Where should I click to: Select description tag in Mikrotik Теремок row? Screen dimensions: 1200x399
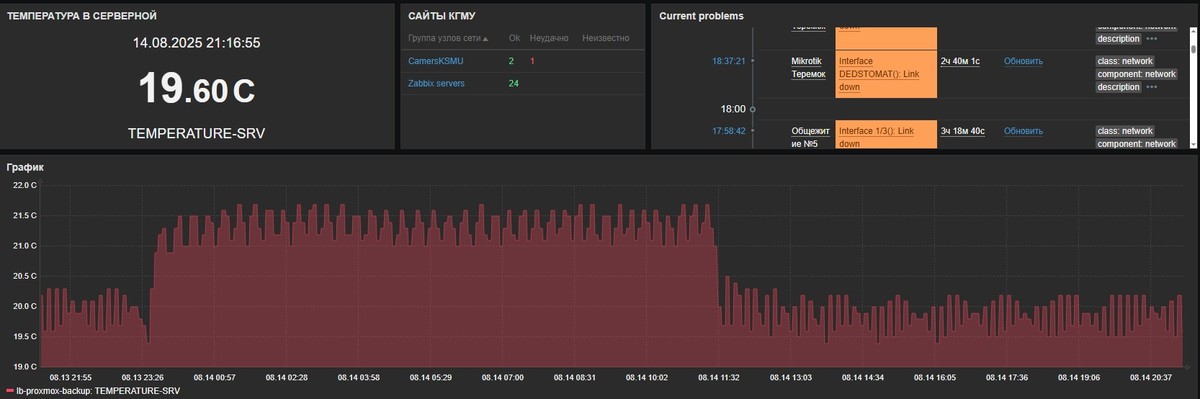pyautogui.click(x=1118, y=87)
